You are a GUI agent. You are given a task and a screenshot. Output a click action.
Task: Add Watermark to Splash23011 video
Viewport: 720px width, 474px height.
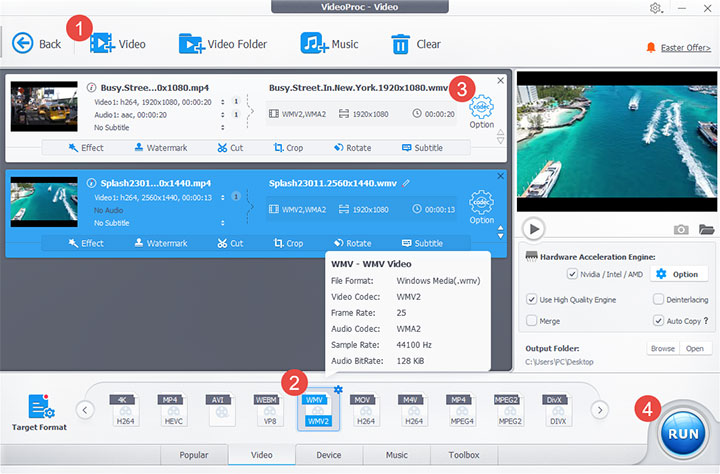click(161, 243)
